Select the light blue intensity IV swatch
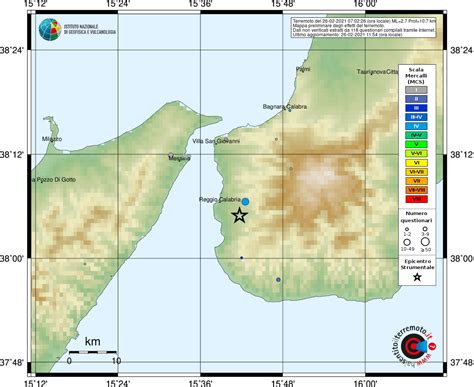 [416, 126]
